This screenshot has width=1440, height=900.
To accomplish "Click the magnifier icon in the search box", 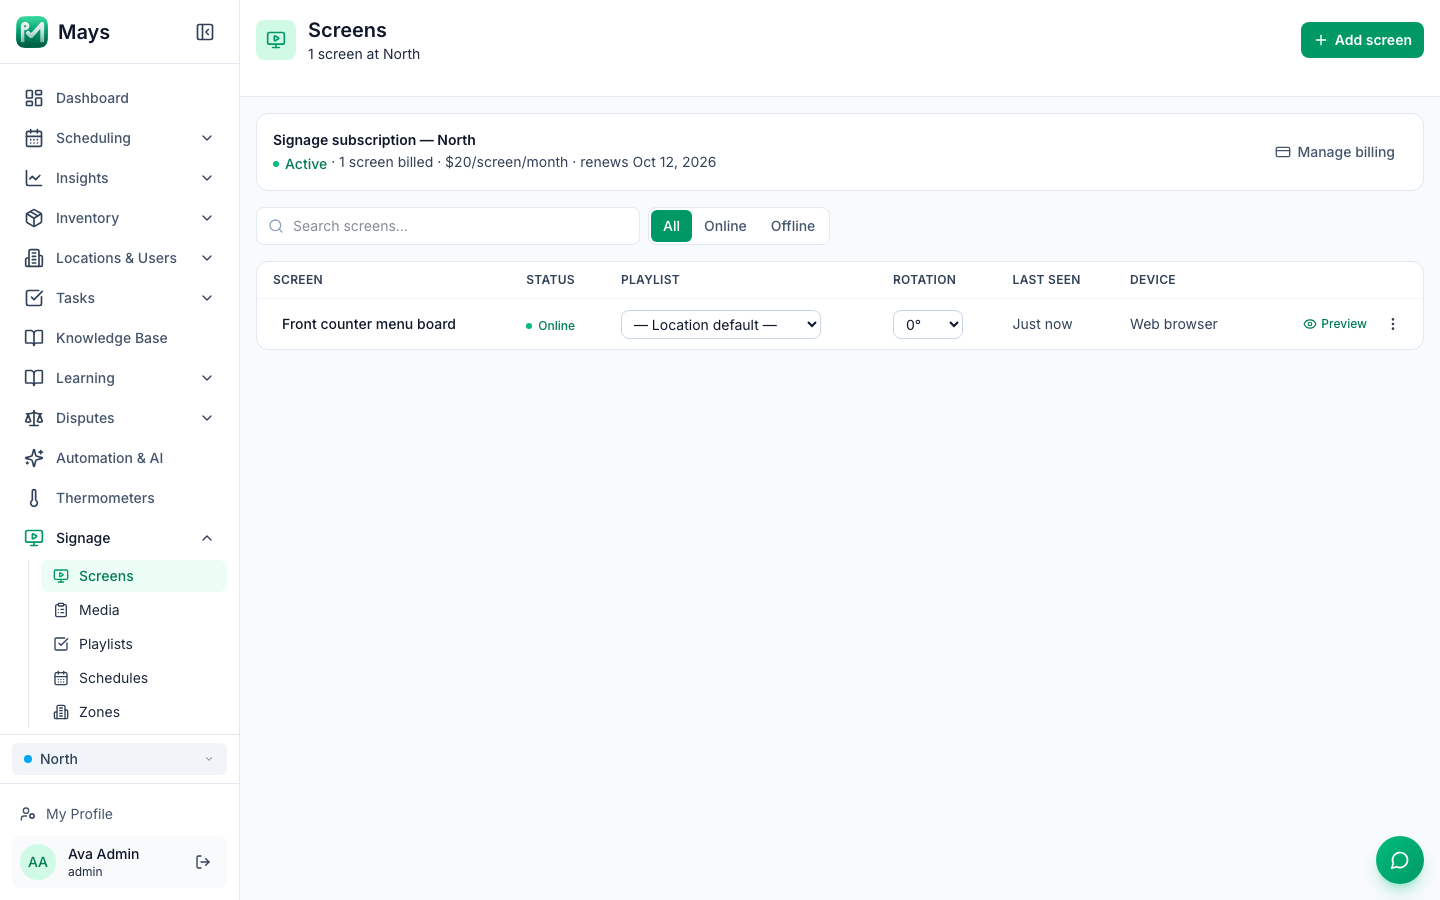I will point(276,226).
